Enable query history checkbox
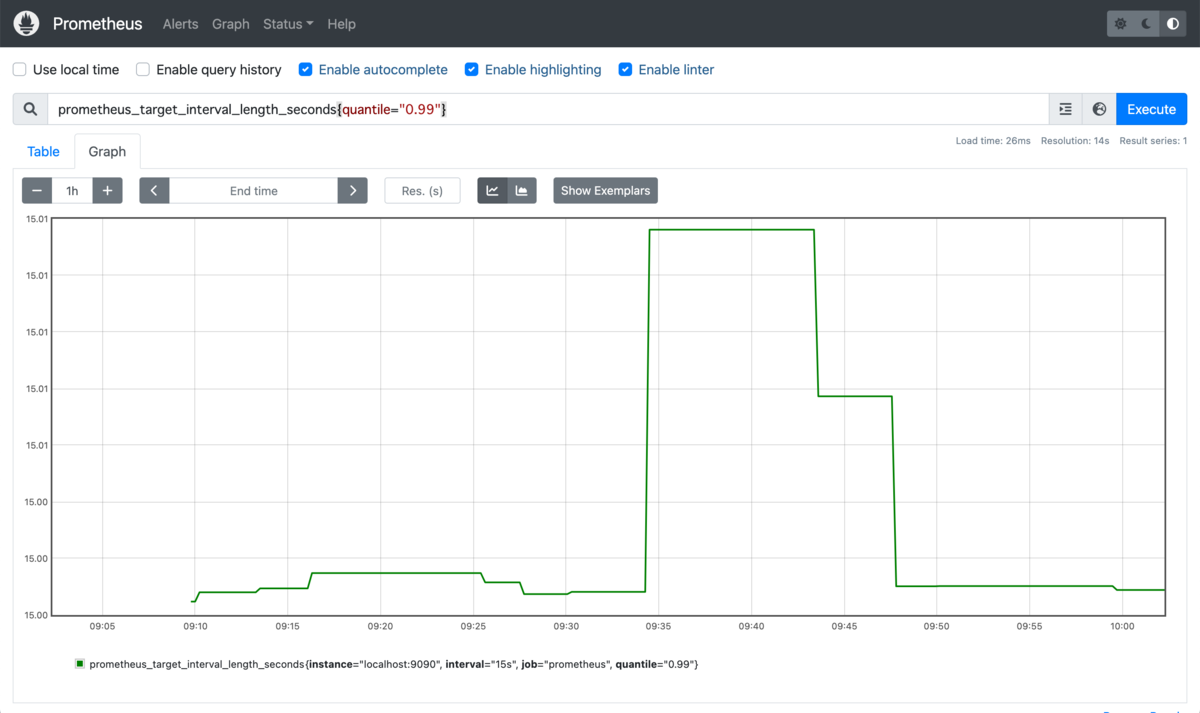The height and width of the screenshot is (713, 1200). pyautogui.click(x=143, y=70)
